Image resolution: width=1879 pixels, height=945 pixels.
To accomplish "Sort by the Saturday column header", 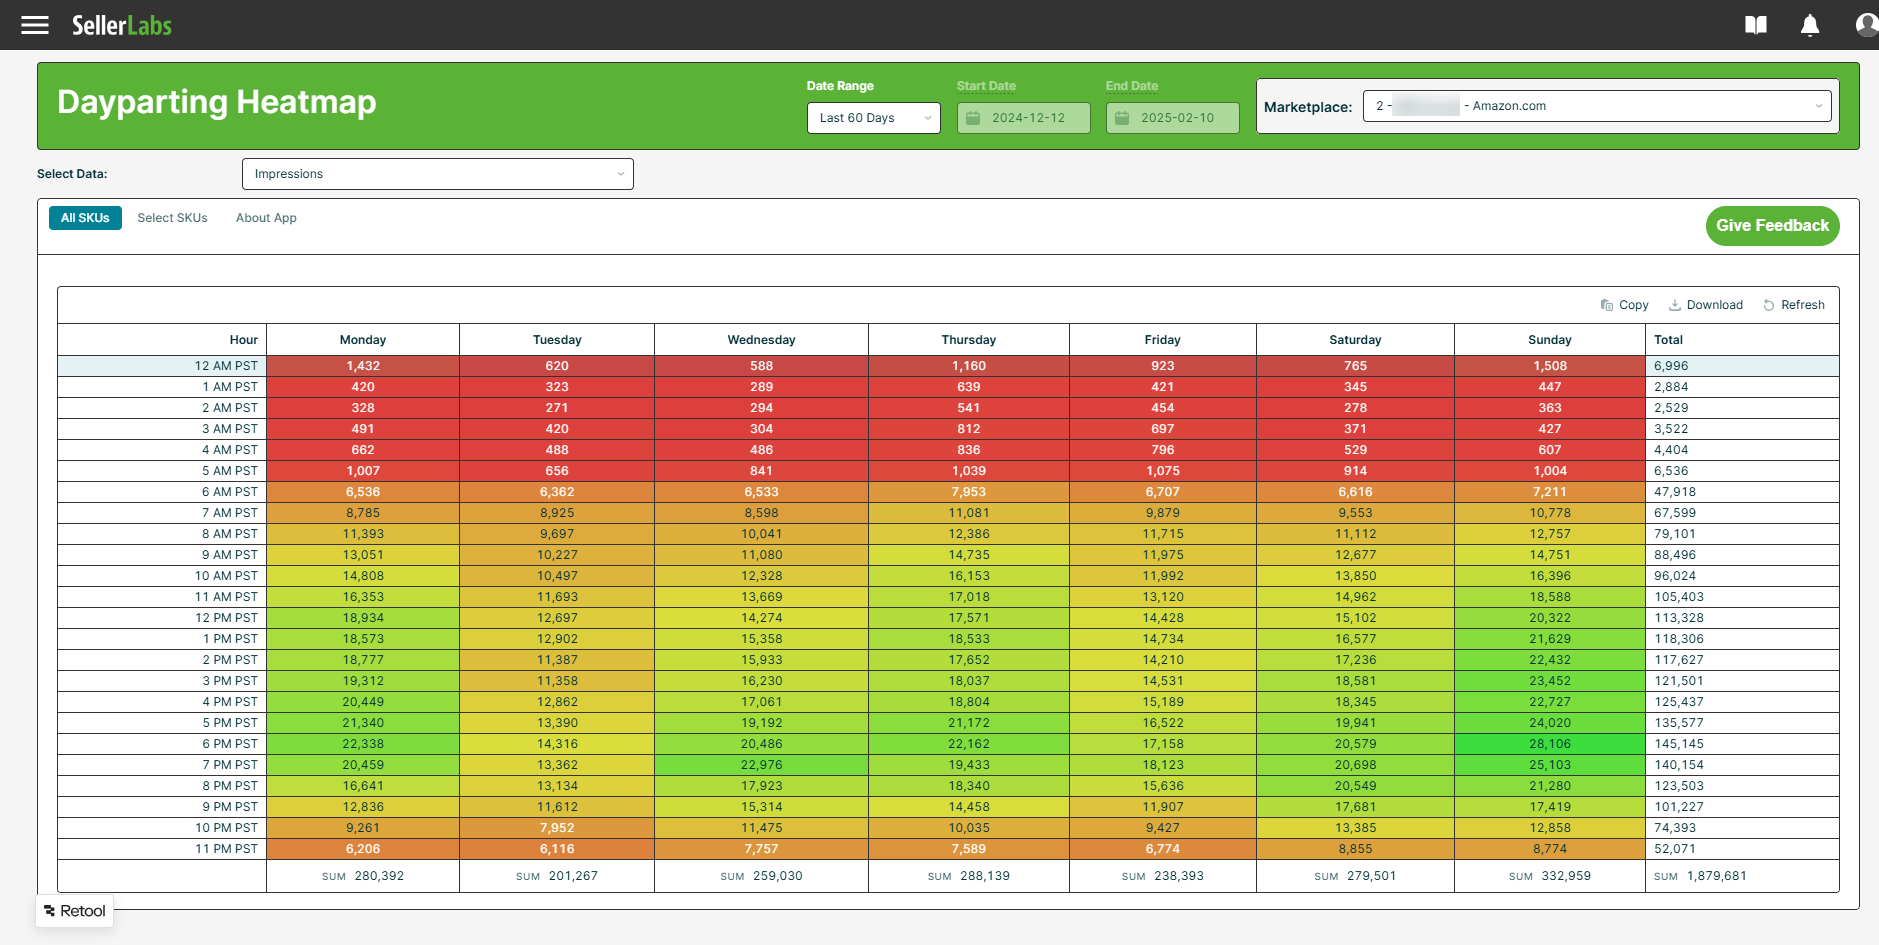I will pyautogui.click(x=1355, y=340).
